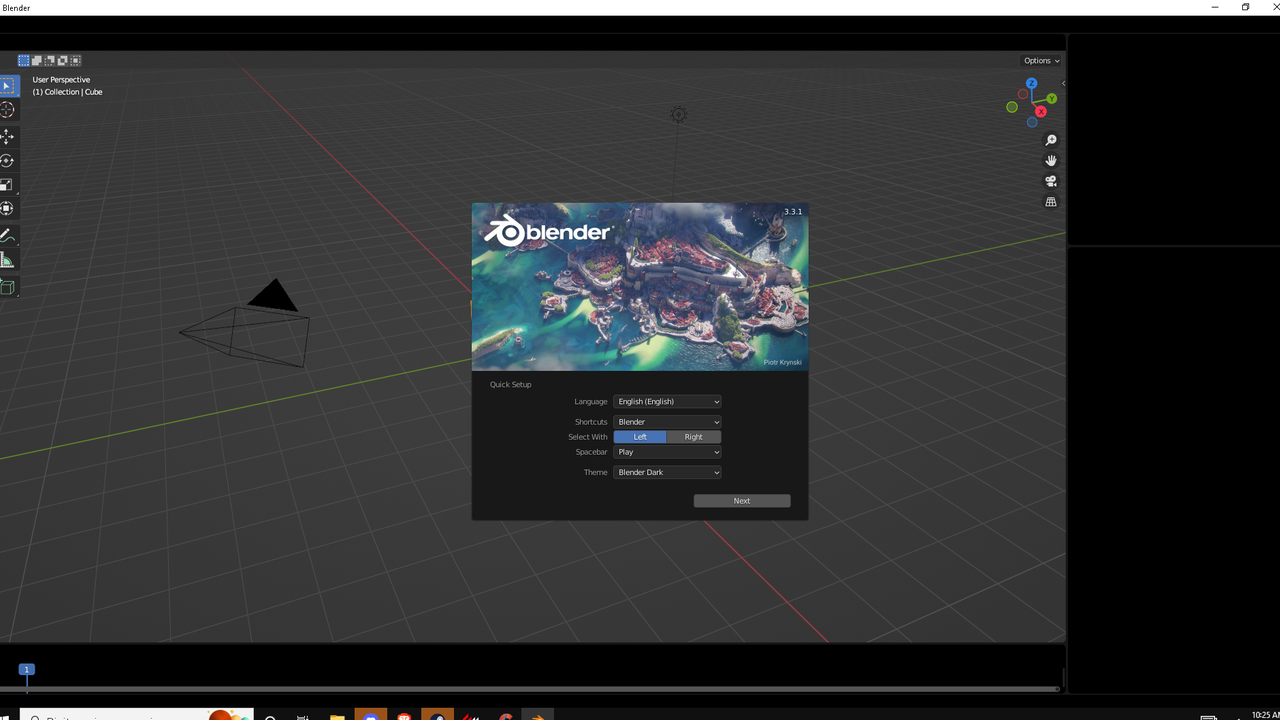Viewport: 1280px width, 720px height.
Task: Pick the Measure tool
Action: pyautogui.click(x=8, y=260)
